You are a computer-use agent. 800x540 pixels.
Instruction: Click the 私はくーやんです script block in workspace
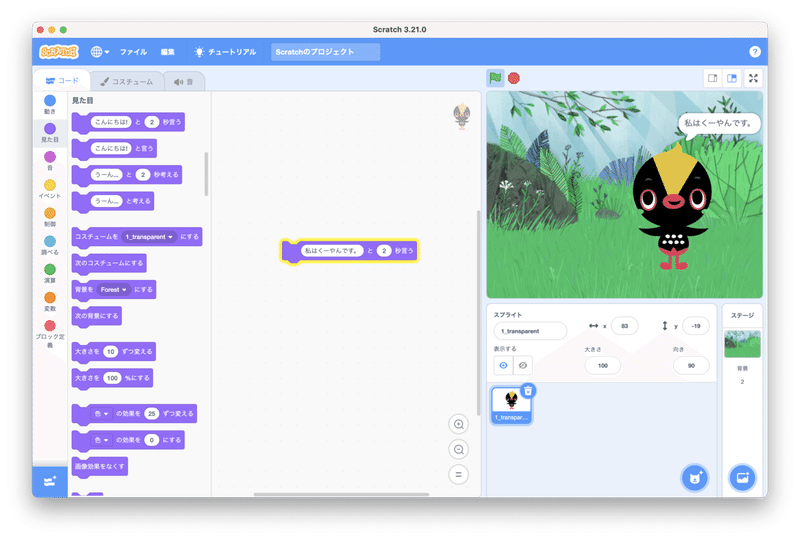[x=349, y=251]
